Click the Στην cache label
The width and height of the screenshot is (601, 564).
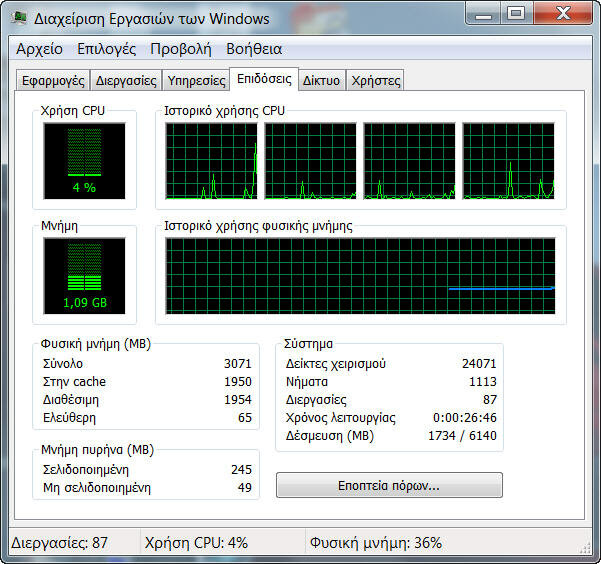click(x=74, y=382)
